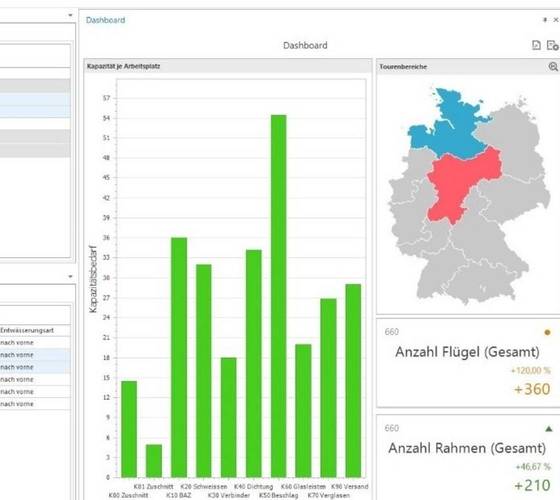The width and height of the screenshot is (560, 500).
Task: Click the green up-triangle on the Rahmen card
Action: click(x=549, y=429)
